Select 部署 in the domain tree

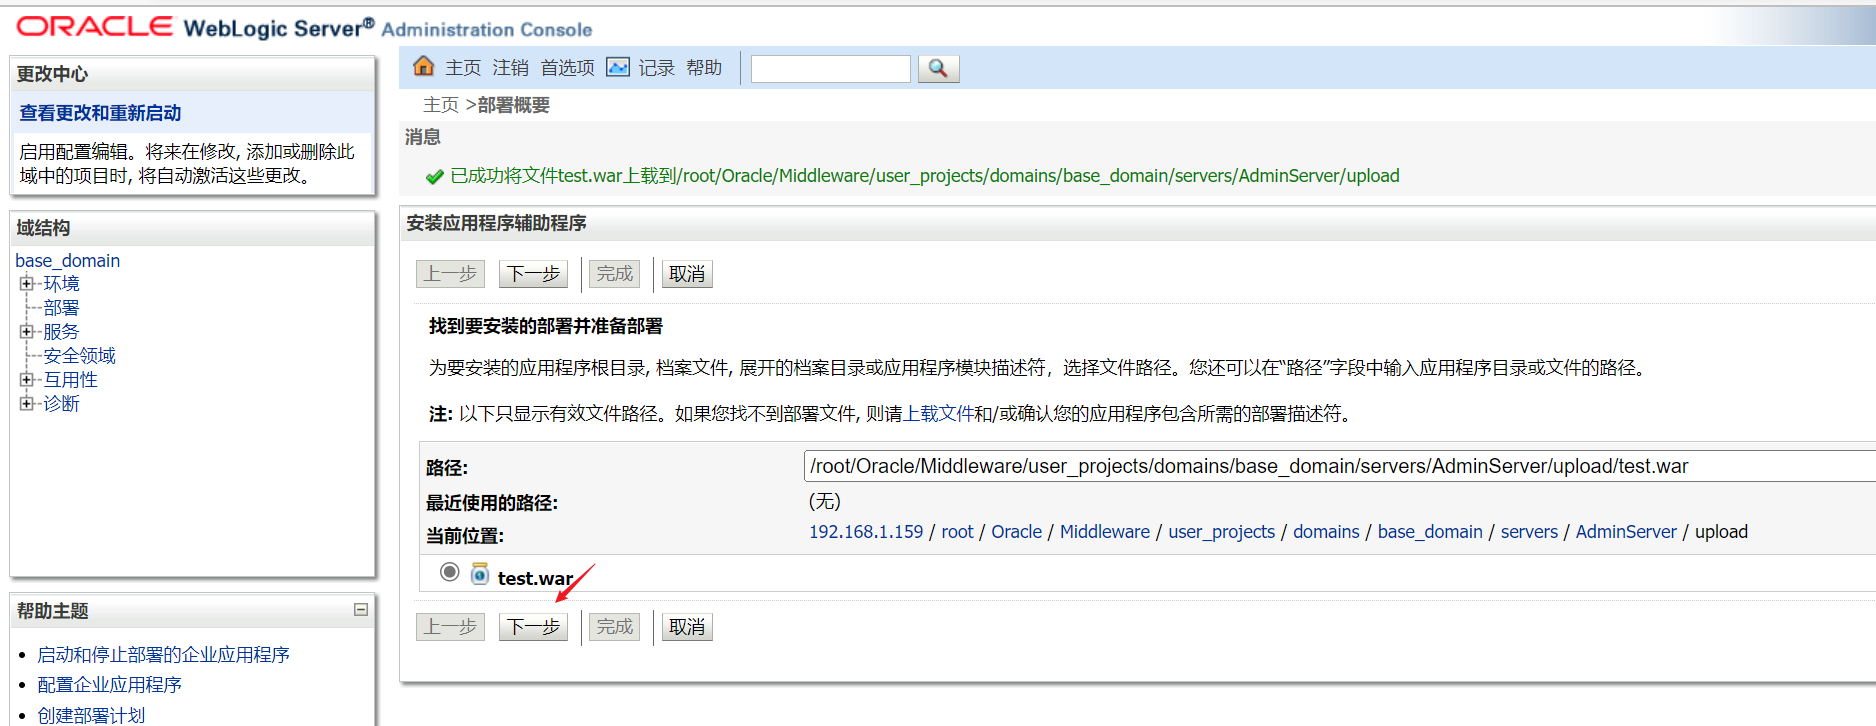(61, 307)
